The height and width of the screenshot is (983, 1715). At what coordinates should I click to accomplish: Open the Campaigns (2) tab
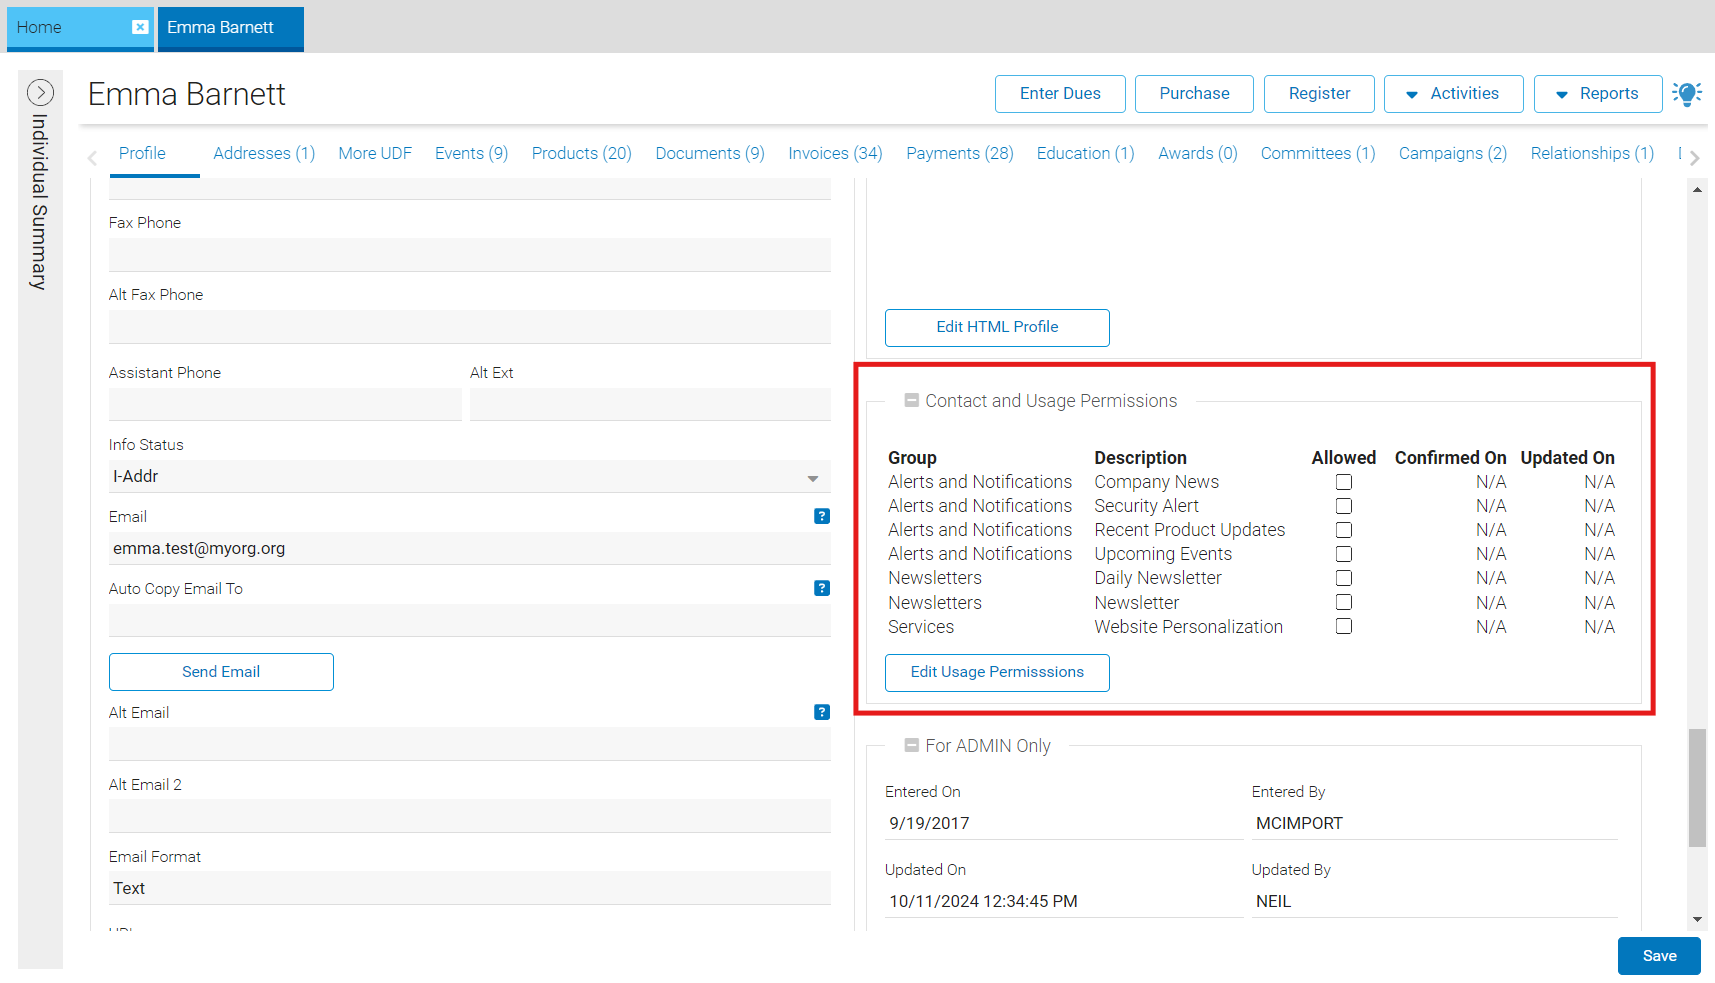click(1452, 153)
